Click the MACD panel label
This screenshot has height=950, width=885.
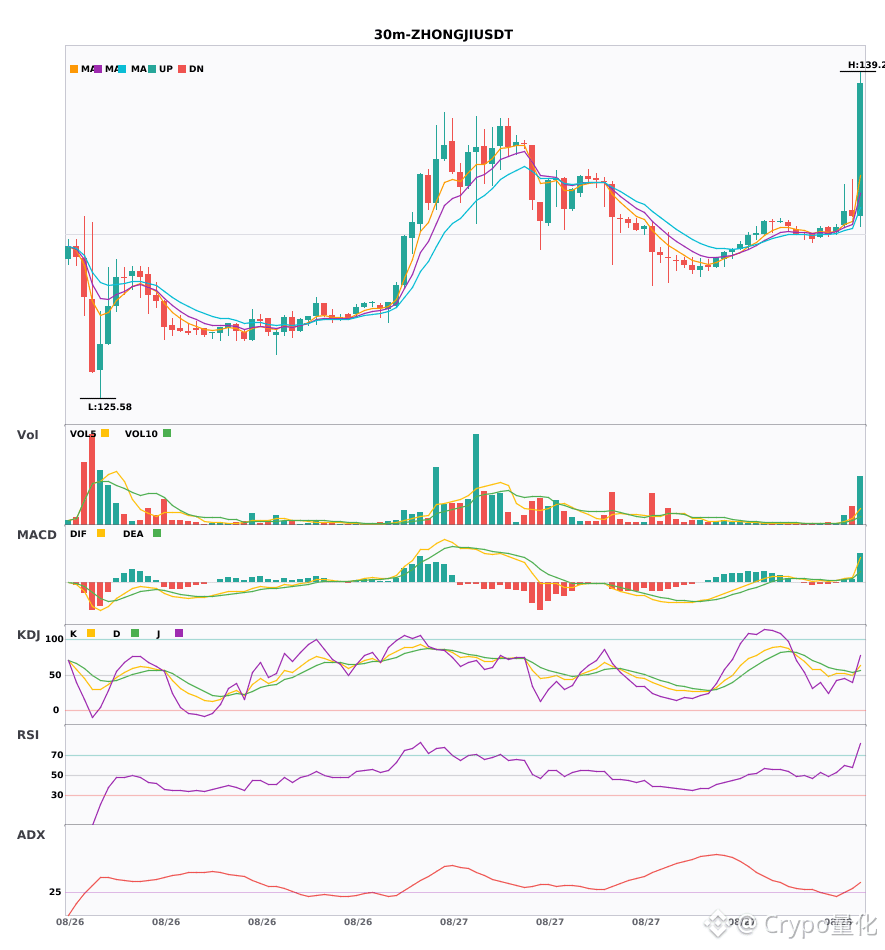pyautogui.click(x=36, y=535)
